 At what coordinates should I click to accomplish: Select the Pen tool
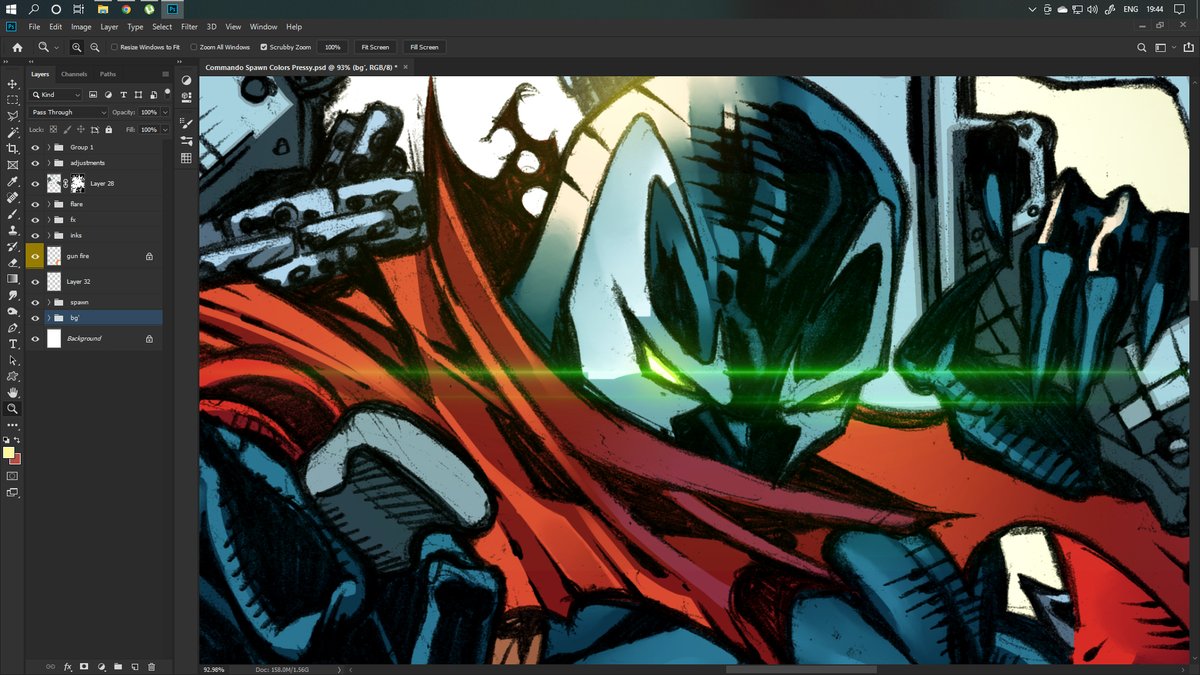(x=13, y=327)
